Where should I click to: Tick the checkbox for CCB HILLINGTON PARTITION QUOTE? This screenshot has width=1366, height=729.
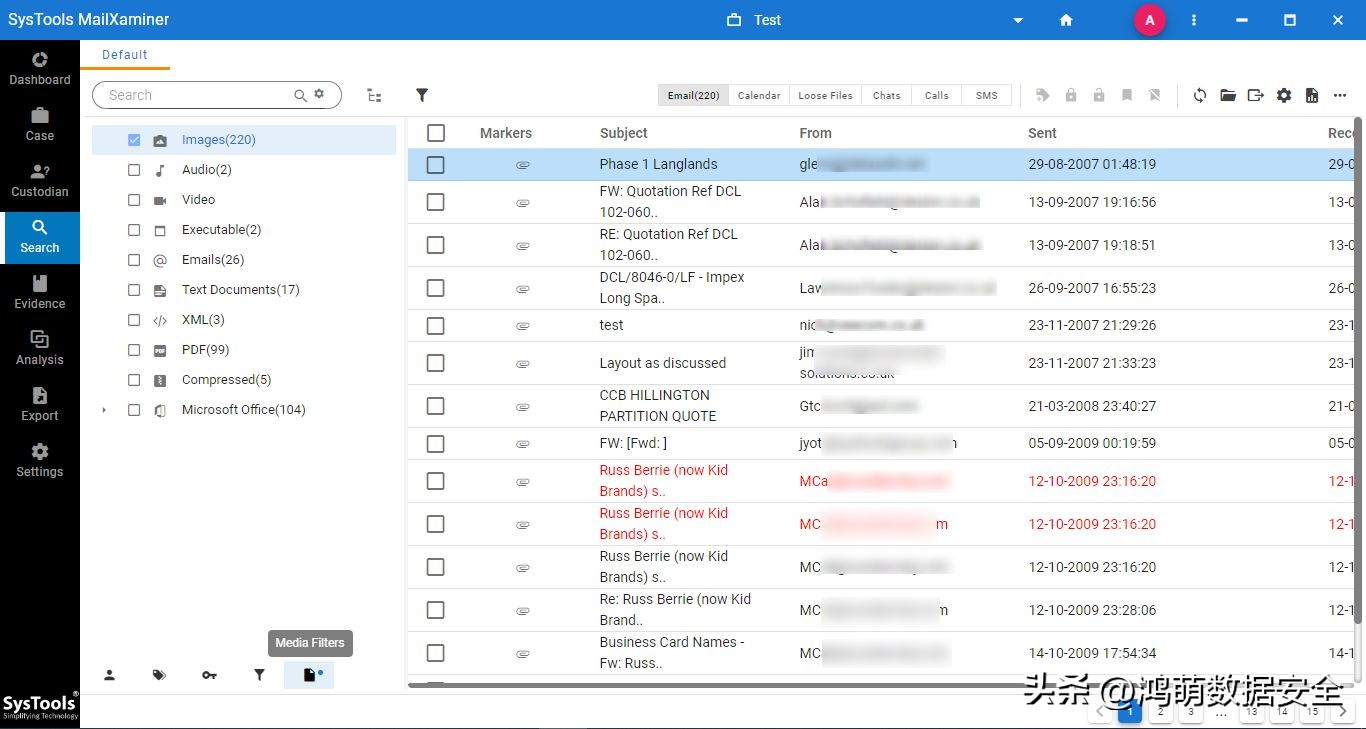436,406
